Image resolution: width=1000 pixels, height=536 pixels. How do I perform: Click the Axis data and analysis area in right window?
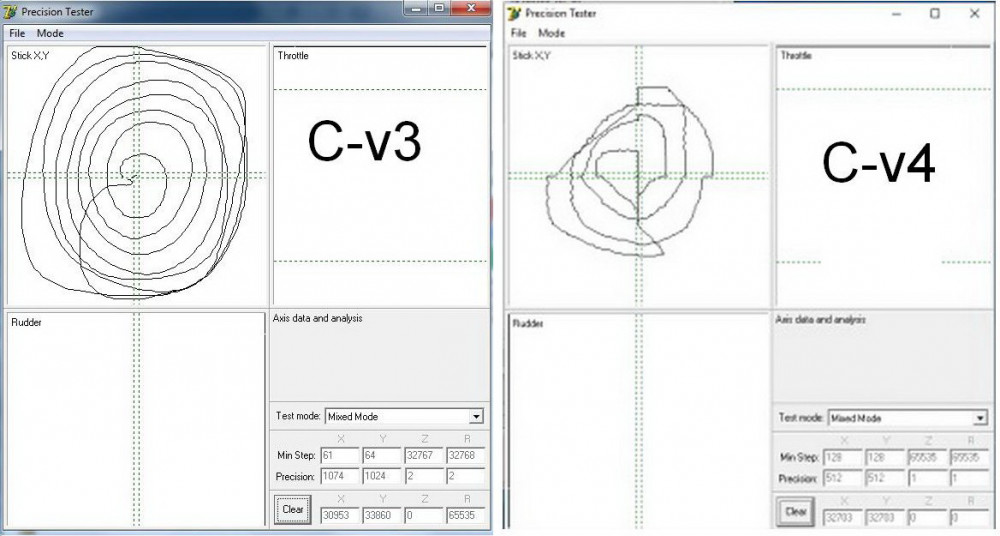coord(883,357)
